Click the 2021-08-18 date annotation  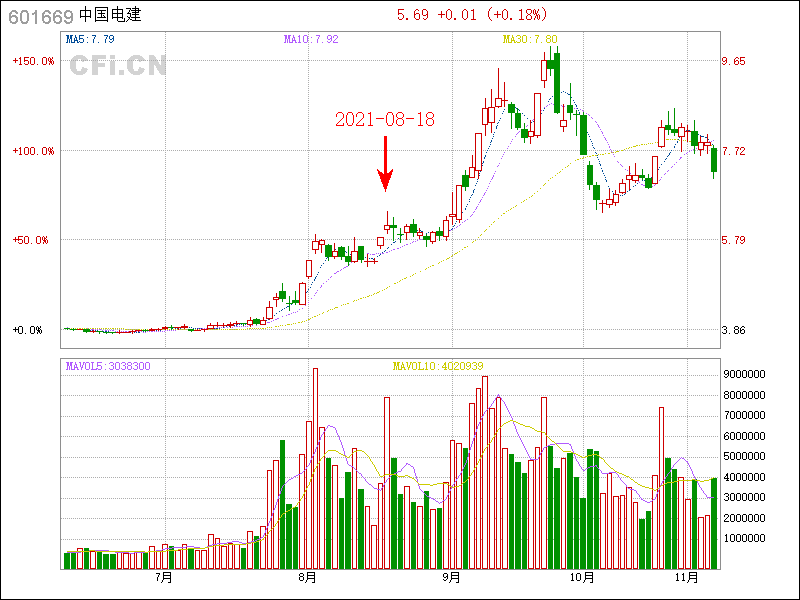[384, 119]
